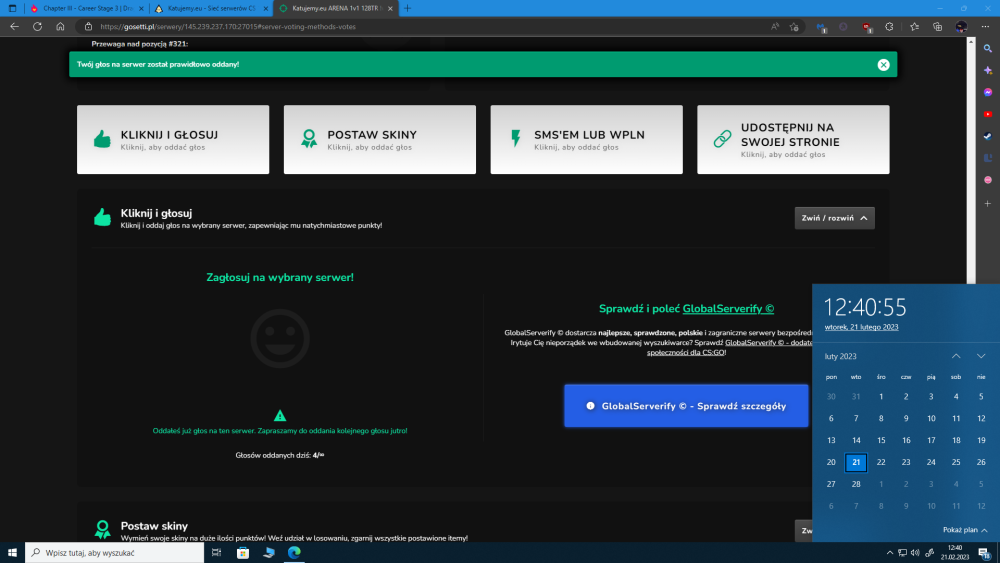
Task: Click the luty 2023 month header
Action: click(x=840, y=356)
